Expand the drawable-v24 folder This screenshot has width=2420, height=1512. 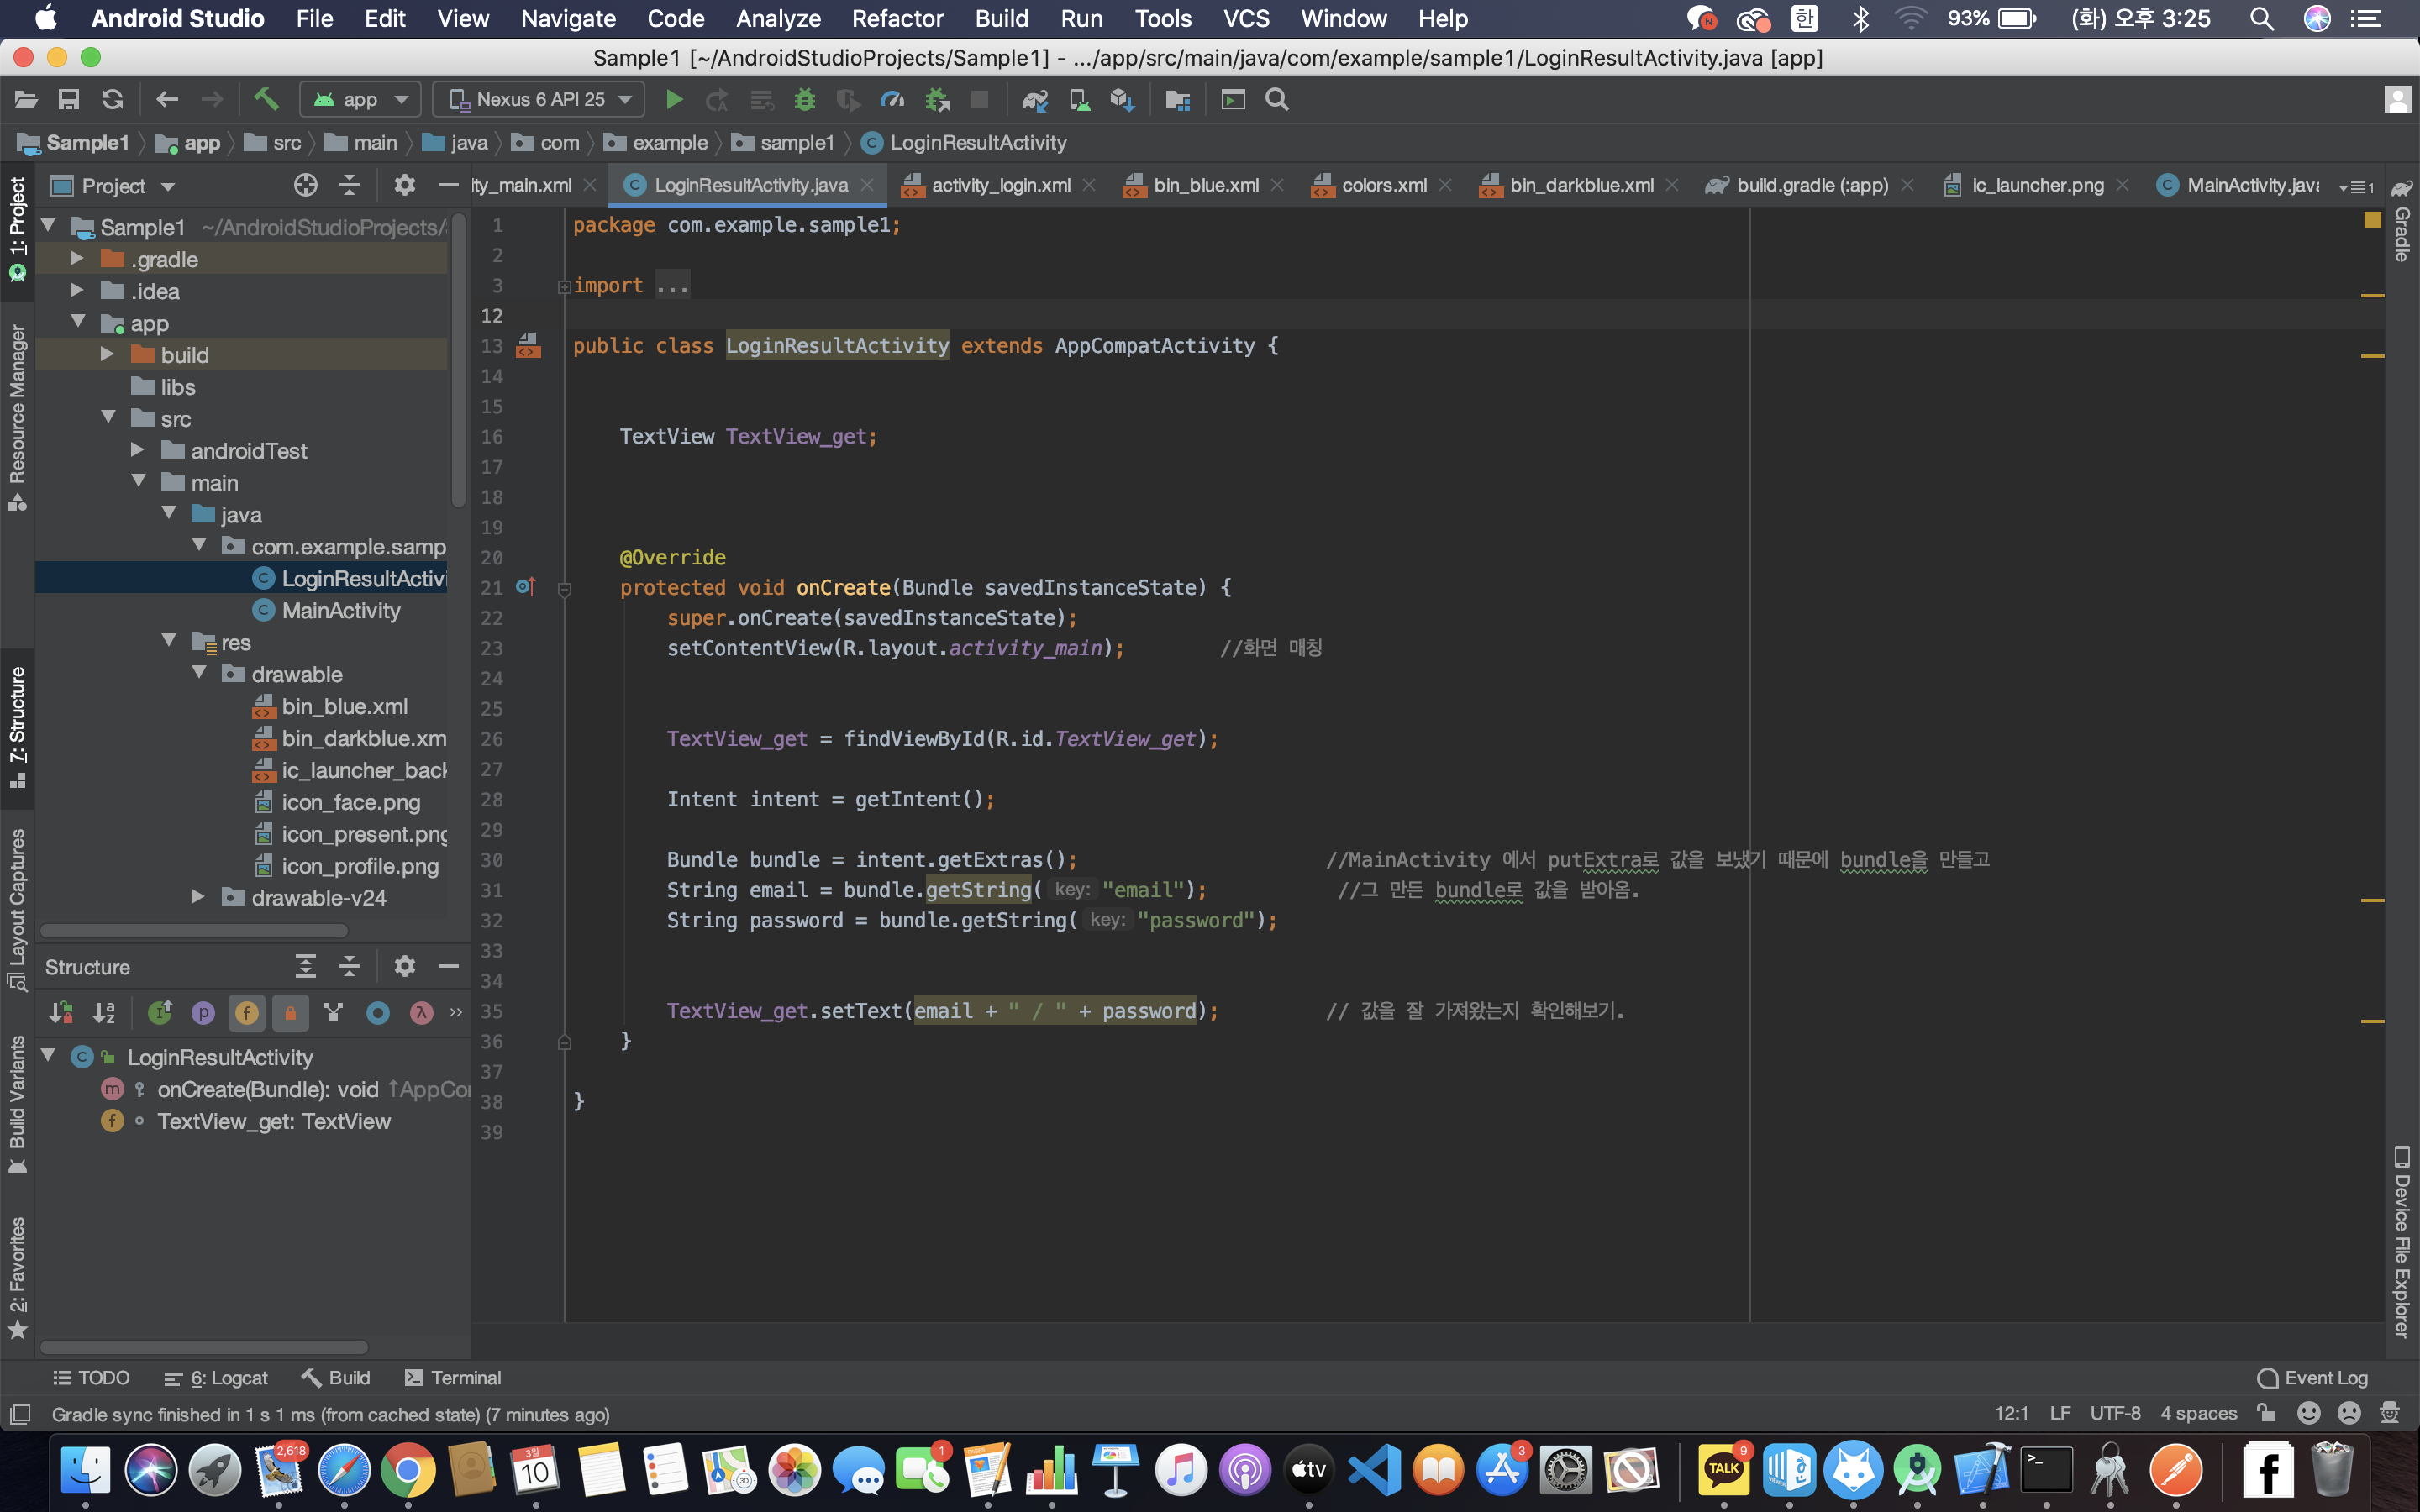click(x=198, y=897)
